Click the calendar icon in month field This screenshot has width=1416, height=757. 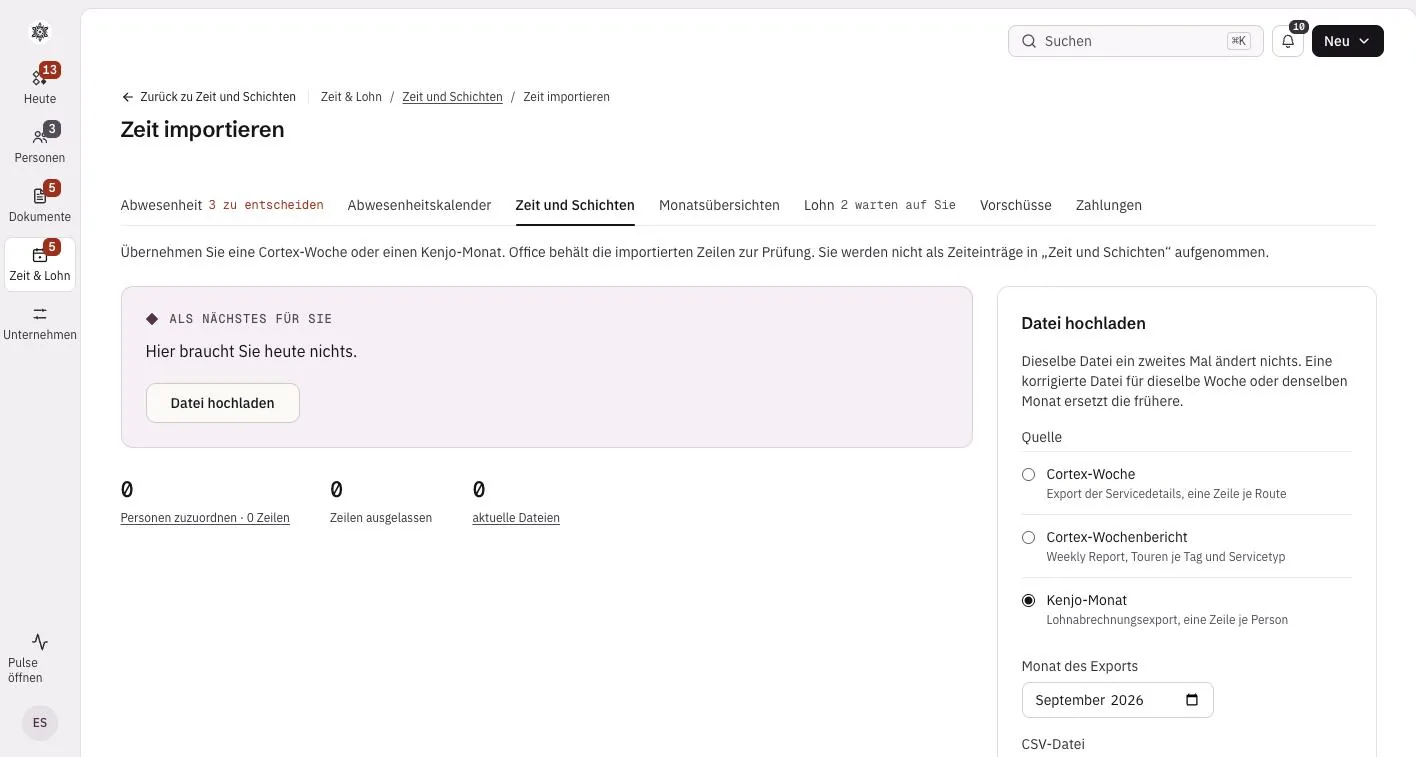pyautogui.click(x=1192, y=700)
